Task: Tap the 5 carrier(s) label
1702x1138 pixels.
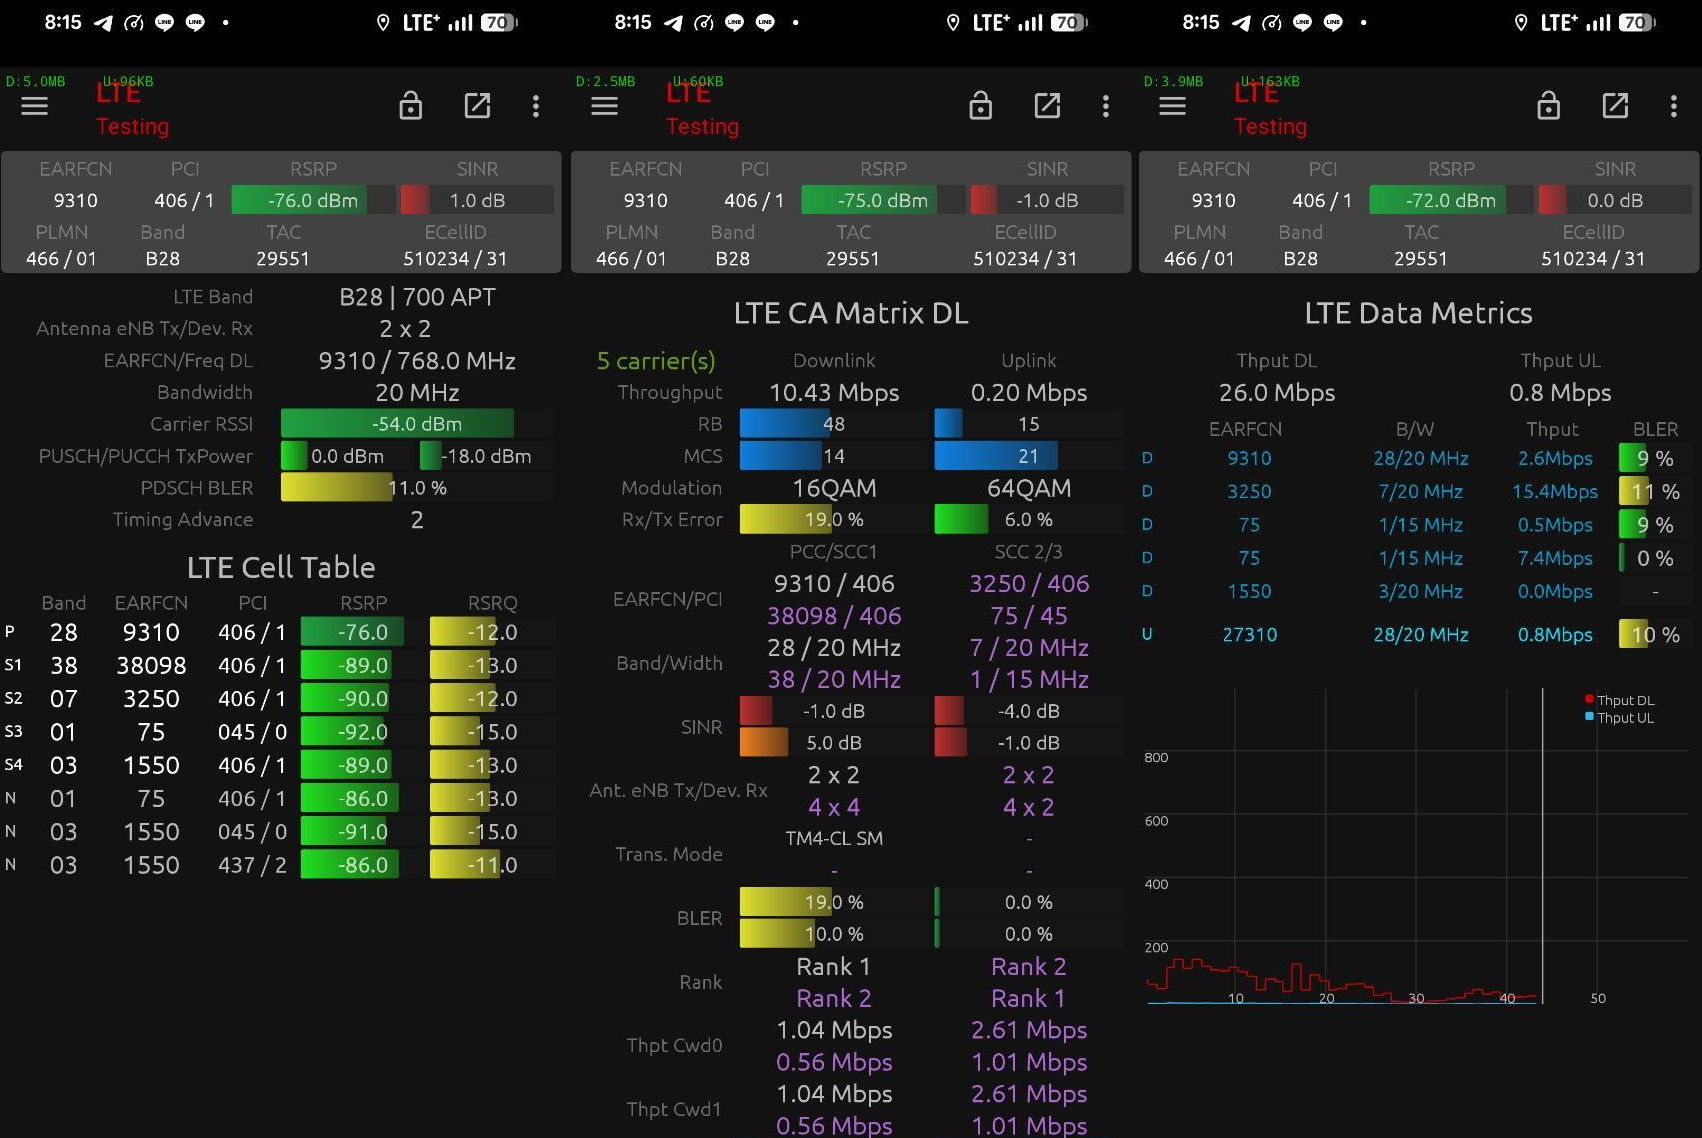Action: 655,361
